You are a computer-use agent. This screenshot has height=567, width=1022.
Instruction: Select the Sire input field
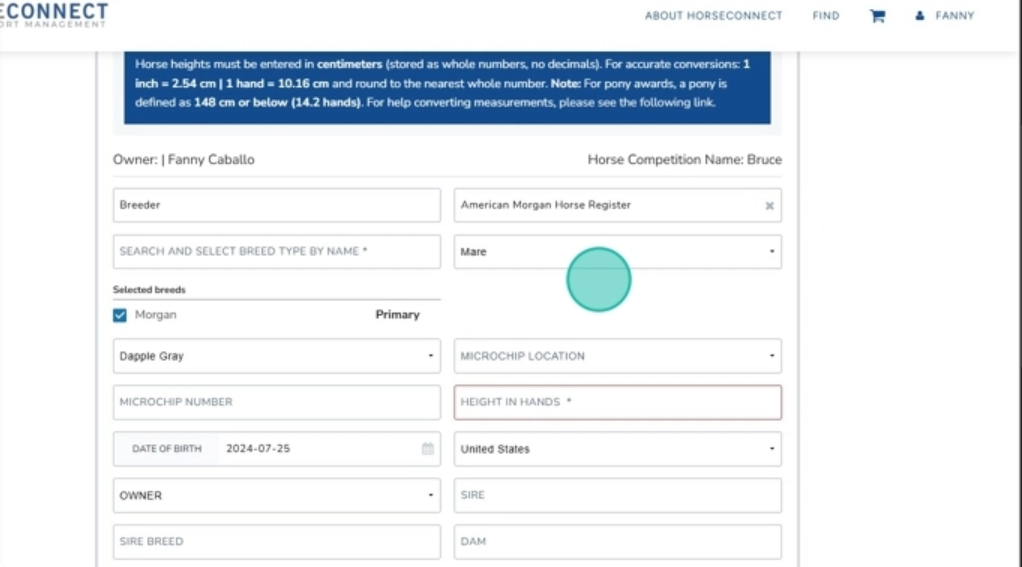[x=617, y=495]
